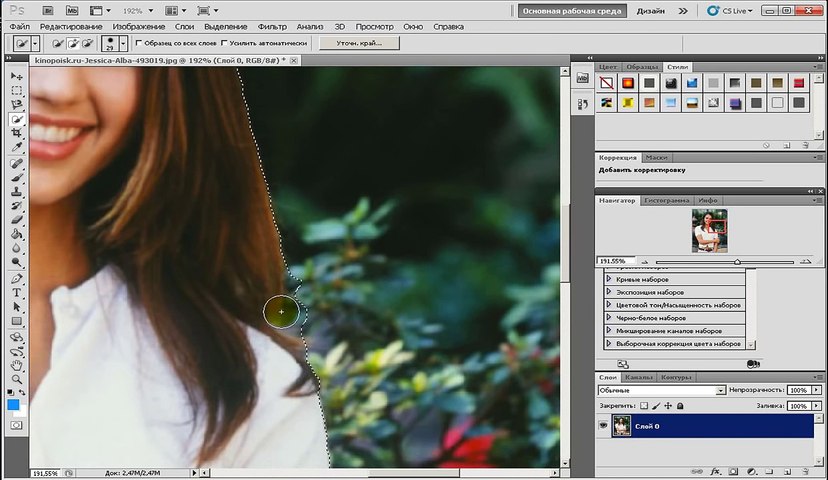
Task: Enable 'Образец со всех слоев' checkbox
Action: (x=138, y=44)
